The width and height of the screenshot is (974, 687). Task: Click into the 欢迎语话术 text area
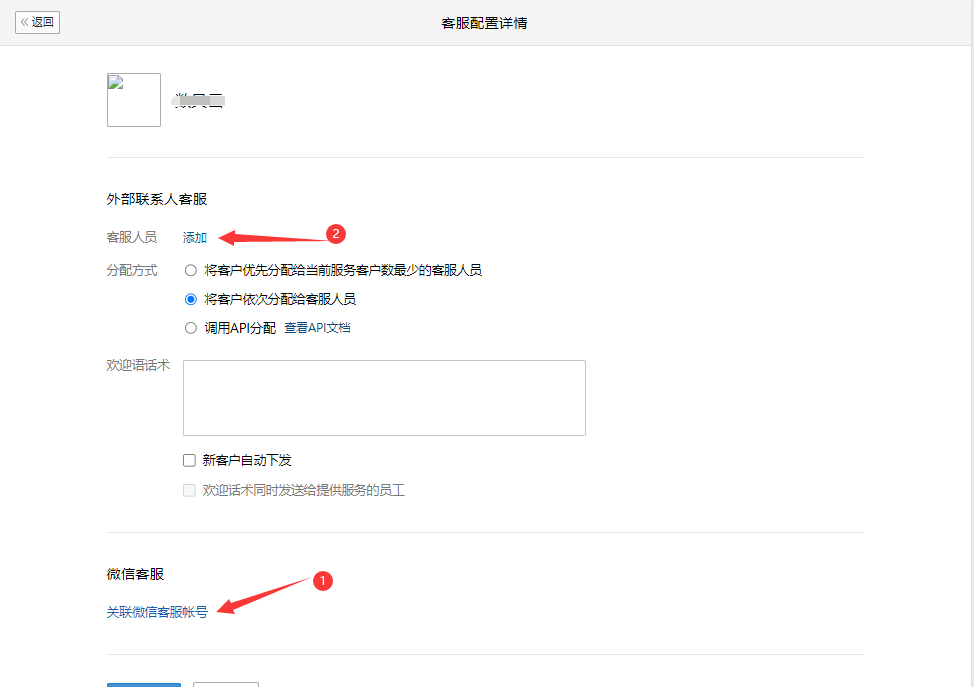(x=384, y=398)
